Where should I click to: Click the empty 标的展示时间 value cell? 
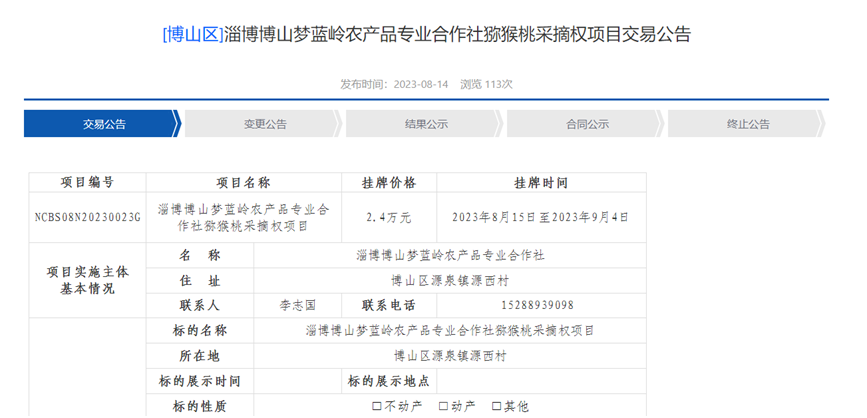297,381
